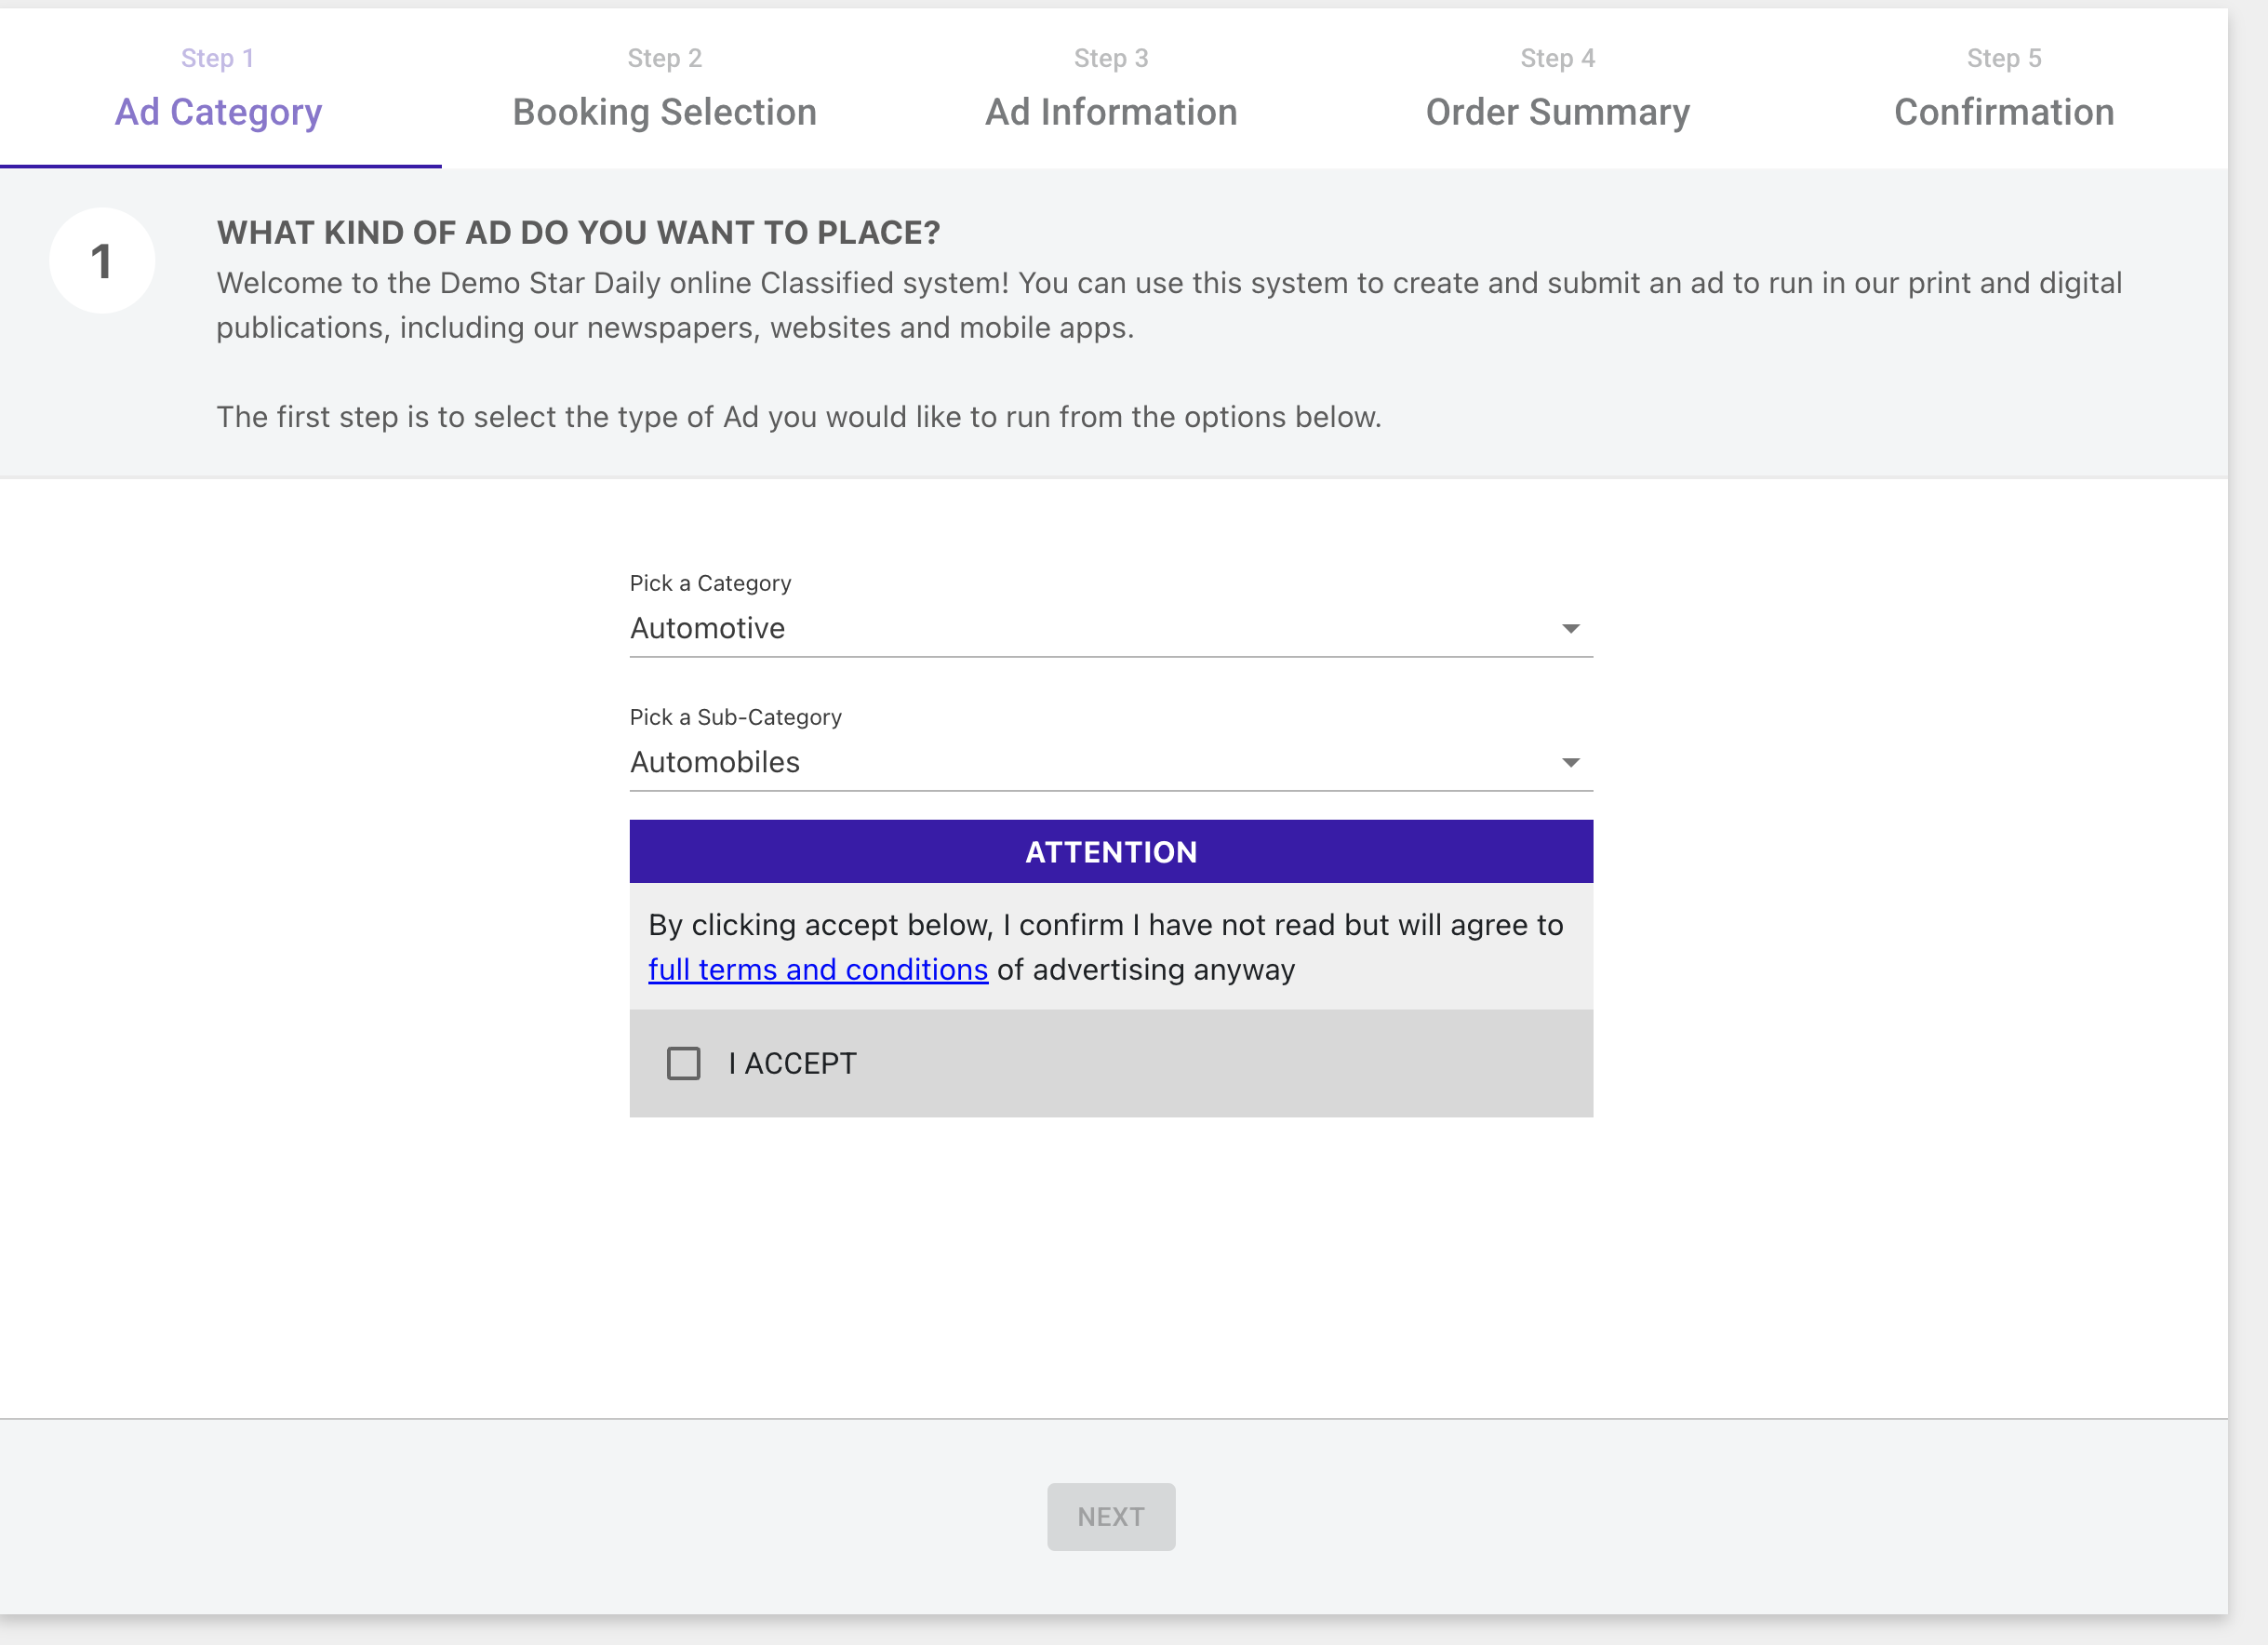2268x1645 pixels.
Task: Open the Pick a Category dropdown
Action: (x=1110, y=629)
